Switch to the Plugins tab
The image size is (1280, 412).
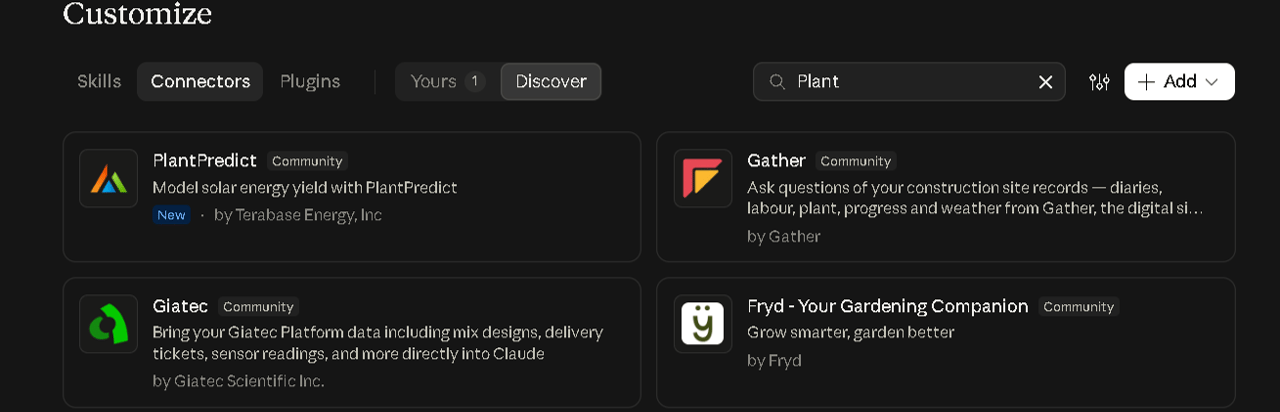pyautogui.click(x=310, y=82)
